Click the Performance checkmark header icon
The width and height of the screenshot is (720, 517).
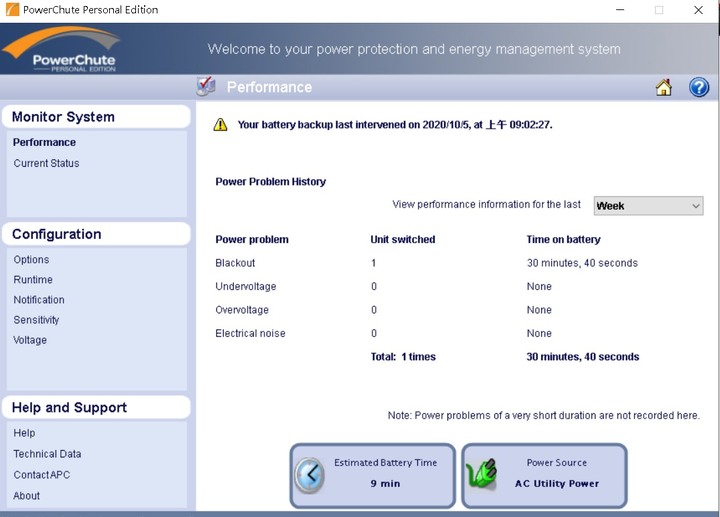tap(206, 86)
